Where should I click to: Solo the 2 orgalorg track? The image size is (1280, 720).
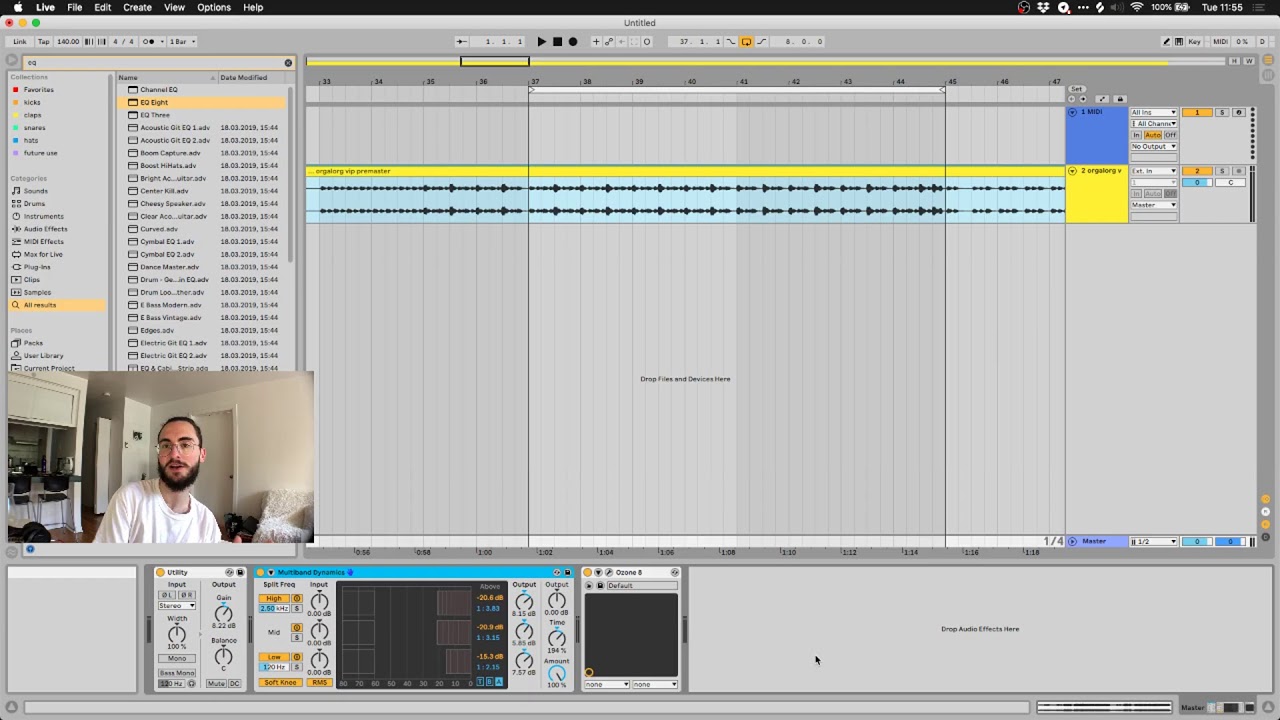coord(1221,171)
